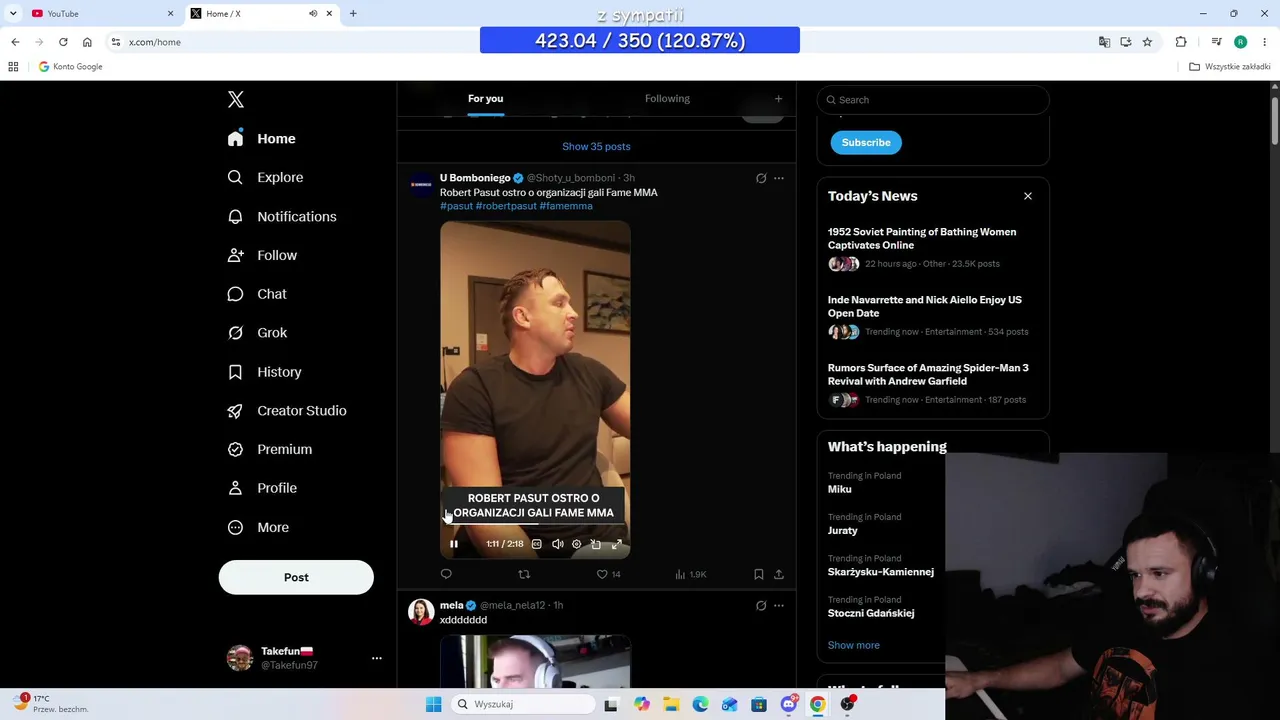
Task: Open more options on mela post
Action: coord(779,605)
